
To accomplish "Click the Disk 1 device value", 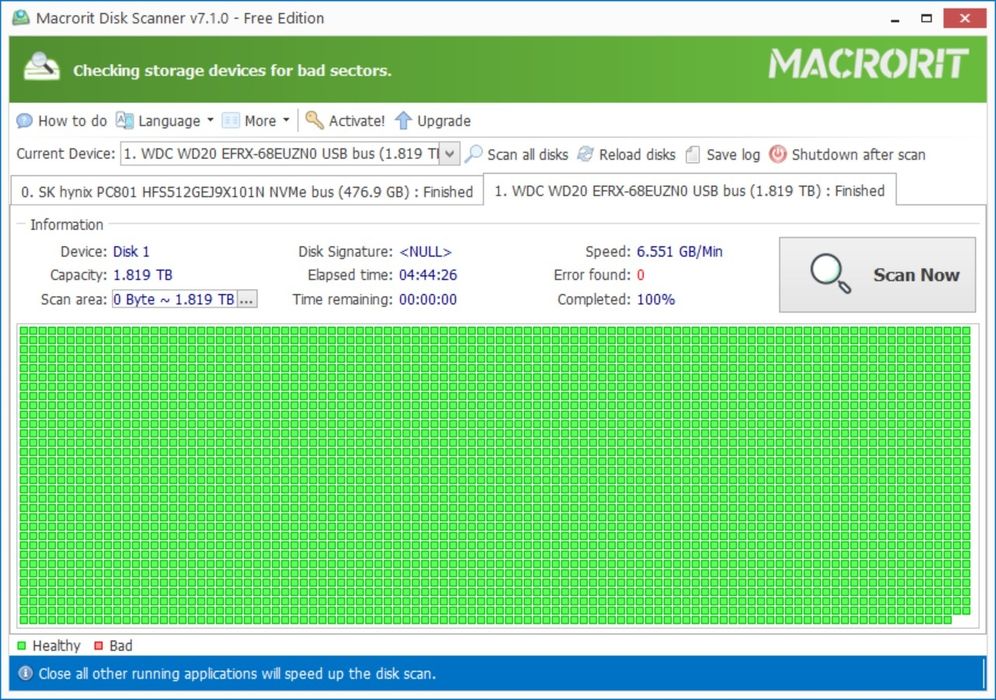I will (x=131, y=252).
